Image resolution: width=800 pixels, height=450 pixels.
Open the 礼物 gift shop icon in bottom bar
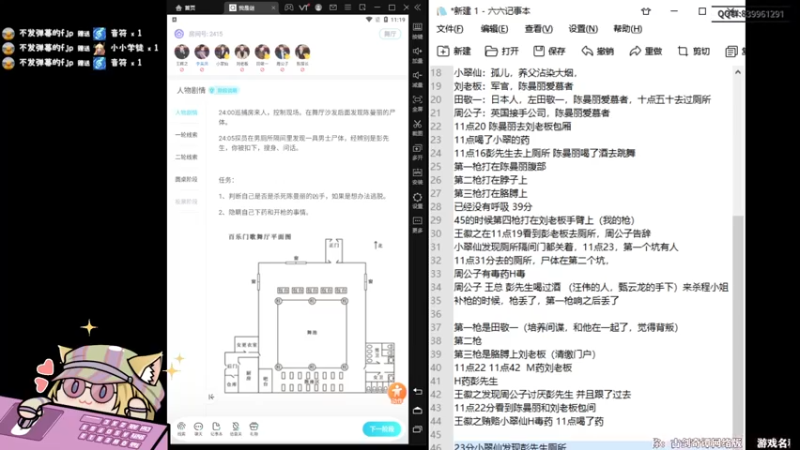click(x=254, y=429)
